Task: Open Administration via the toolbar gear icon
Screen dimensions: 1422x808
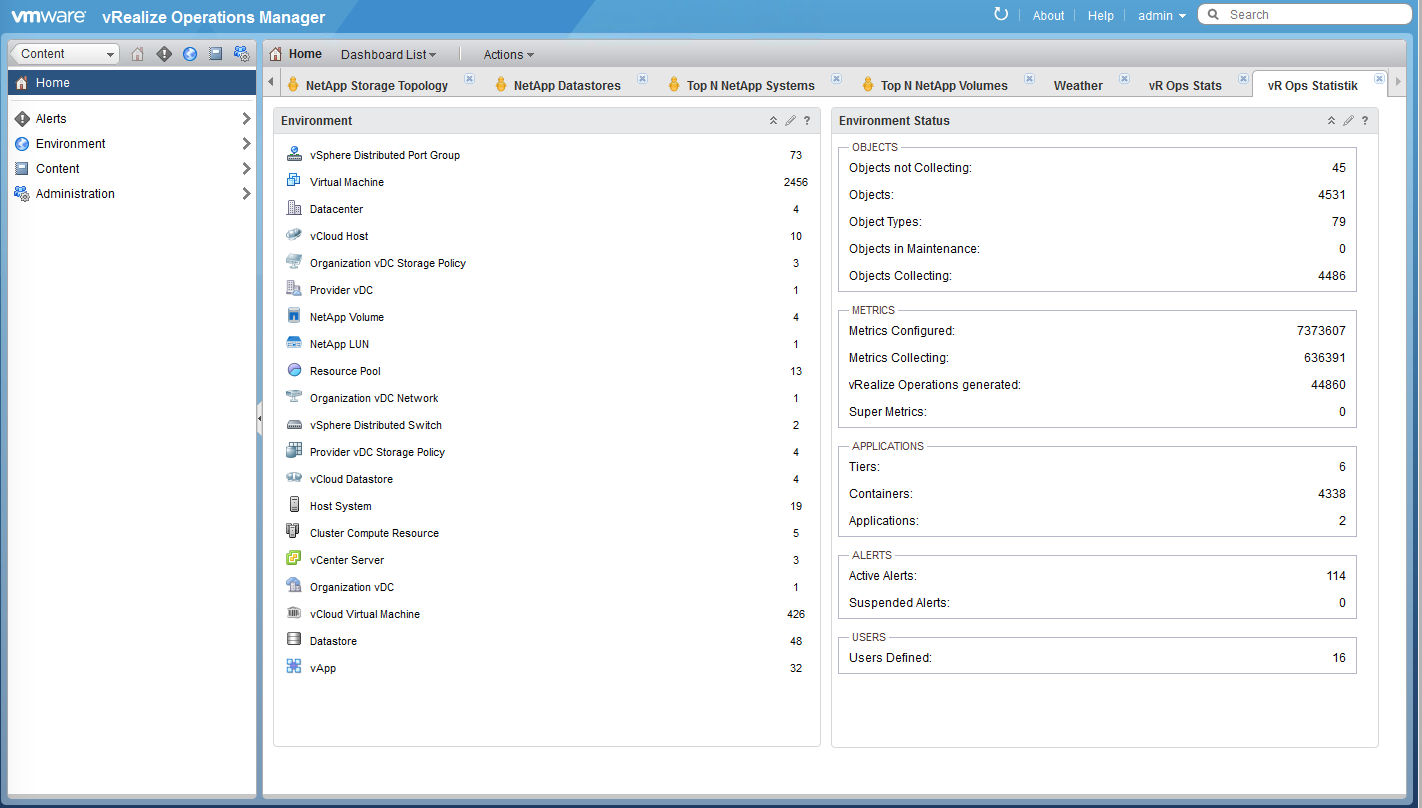Action: 241,54
